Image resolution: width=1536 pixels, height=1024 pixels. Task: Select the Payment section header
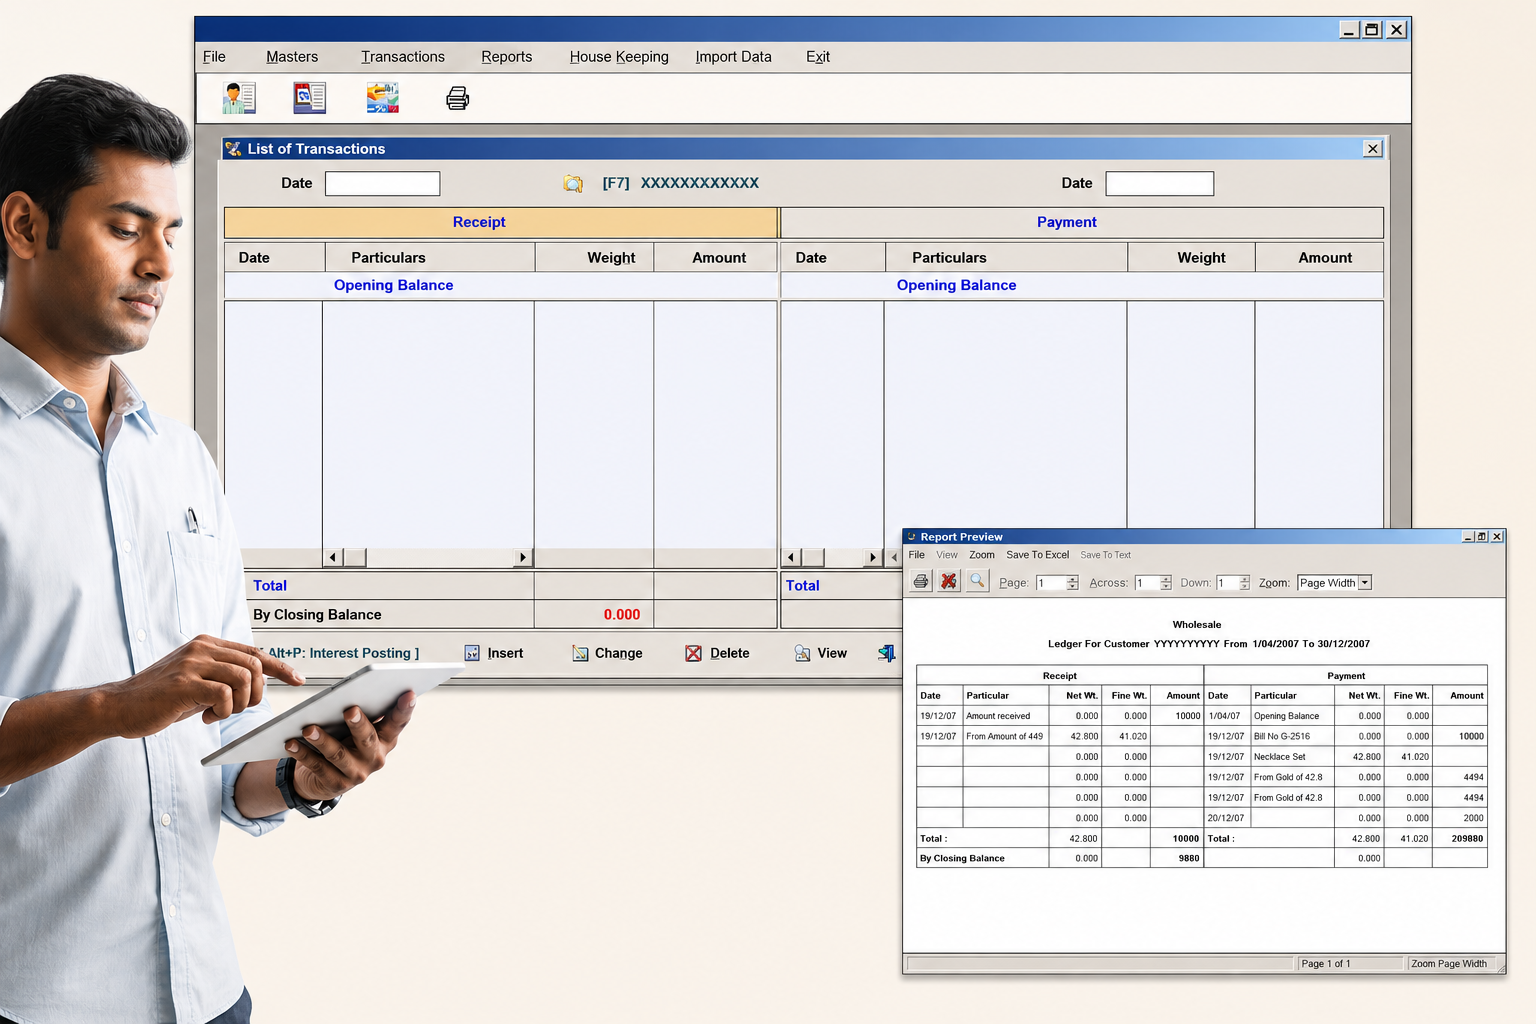[x=1082, y=222]
